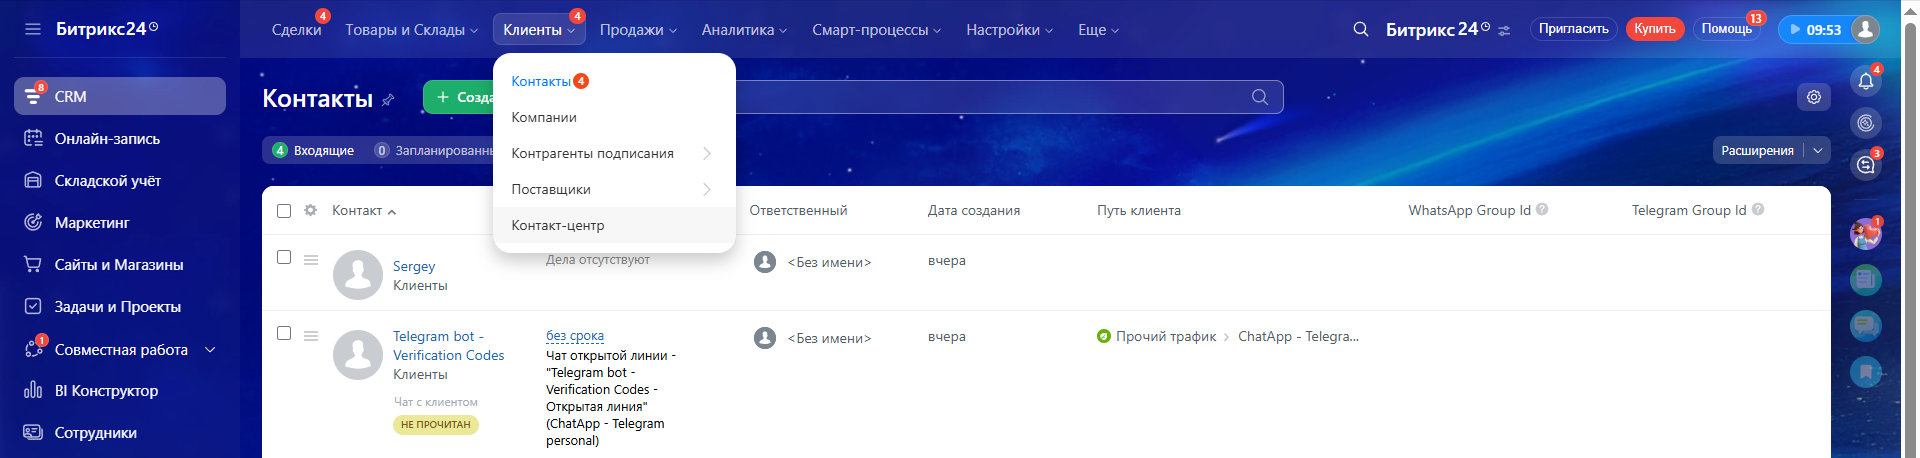Open table column settings gear icon
The image size is (1920, 458).
click(x=310, y=210)
